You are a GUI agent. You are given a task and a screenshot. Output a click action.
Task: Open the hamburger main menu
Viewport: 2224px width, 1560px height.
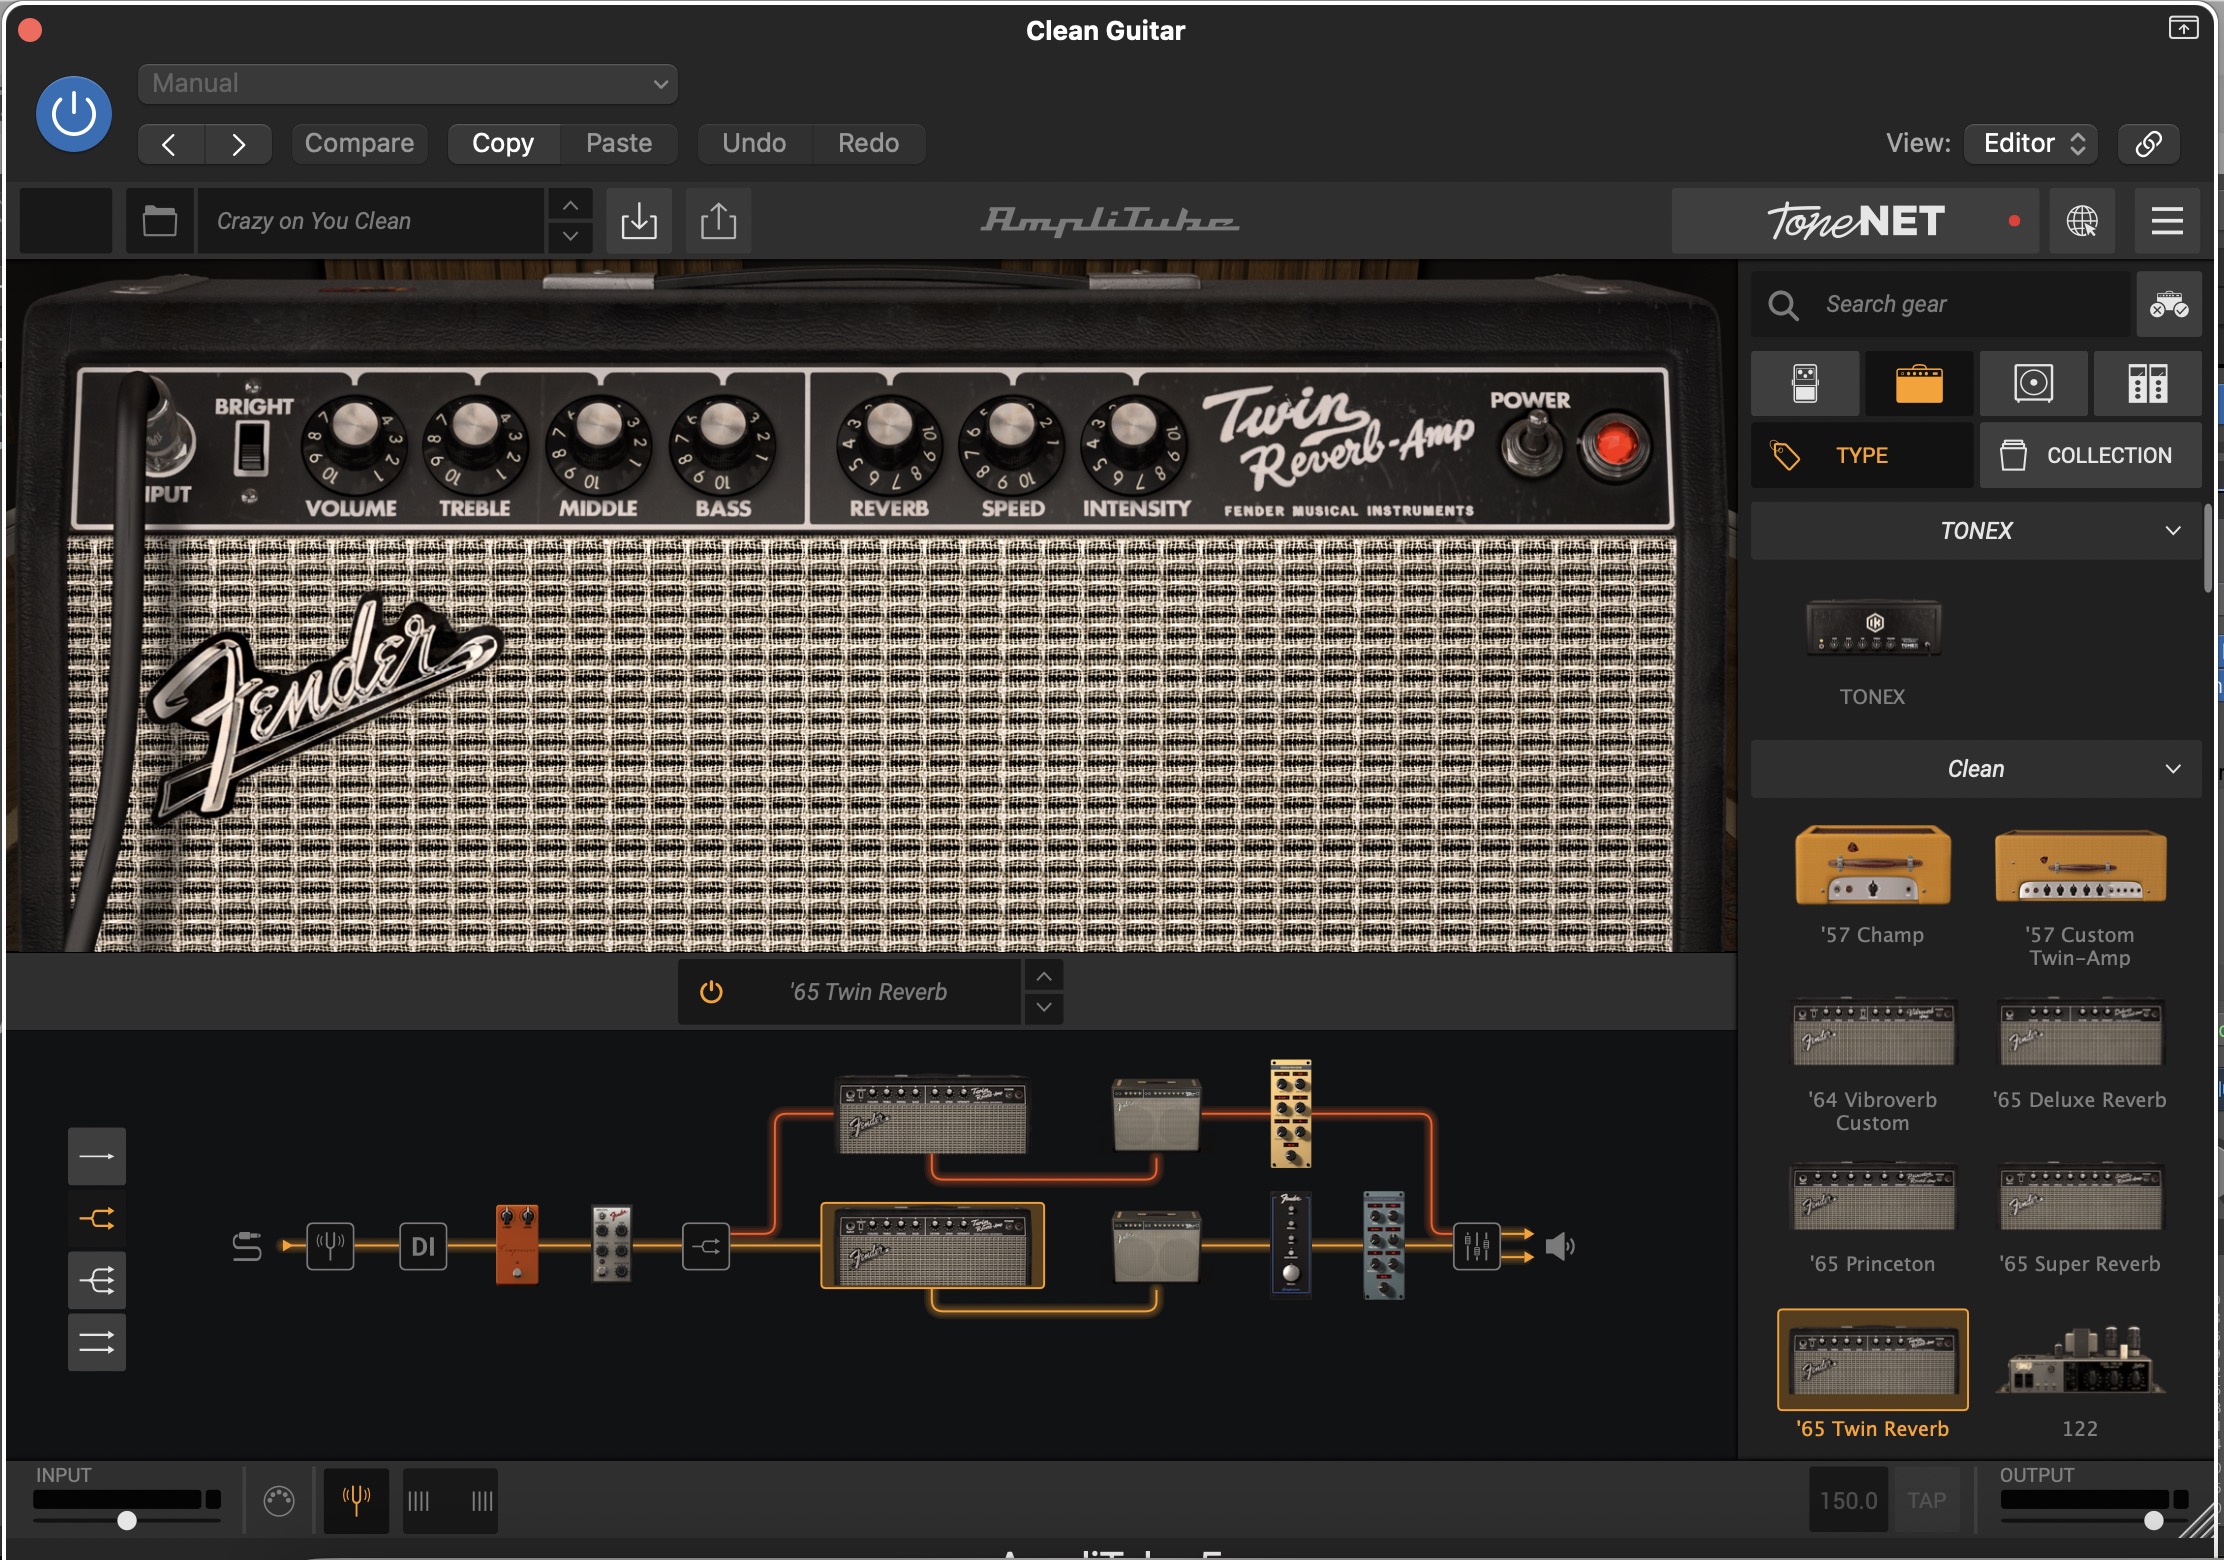2167,220
